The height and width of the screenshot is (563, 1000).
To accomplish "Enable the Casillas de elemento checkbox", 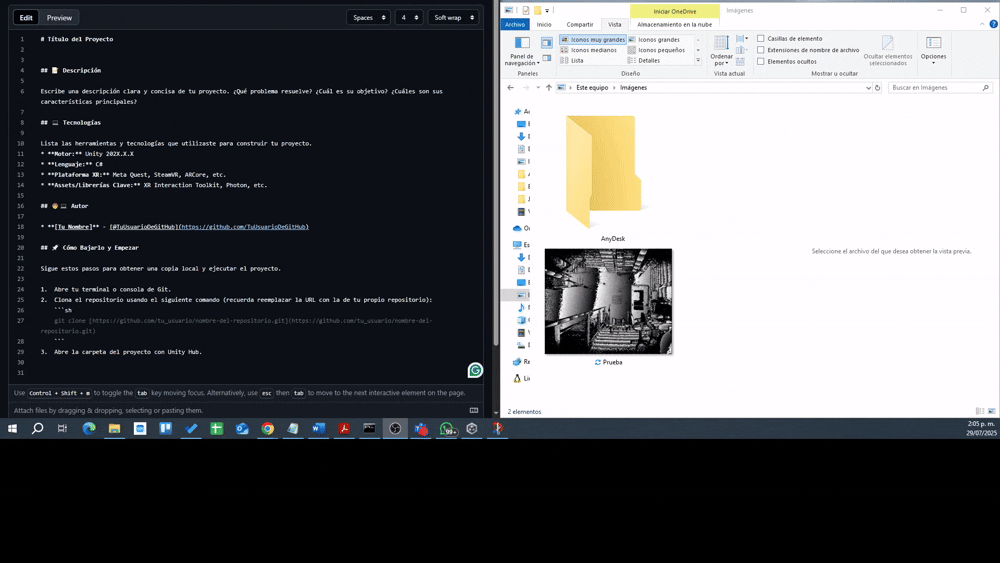I will [761, 39].
